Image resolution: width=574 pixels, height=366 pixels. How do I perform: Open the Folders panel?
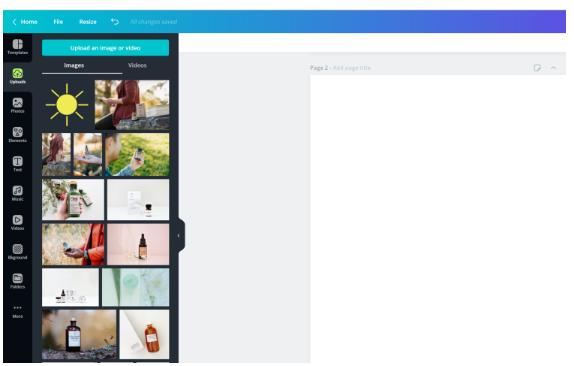(x=17, y=281)
